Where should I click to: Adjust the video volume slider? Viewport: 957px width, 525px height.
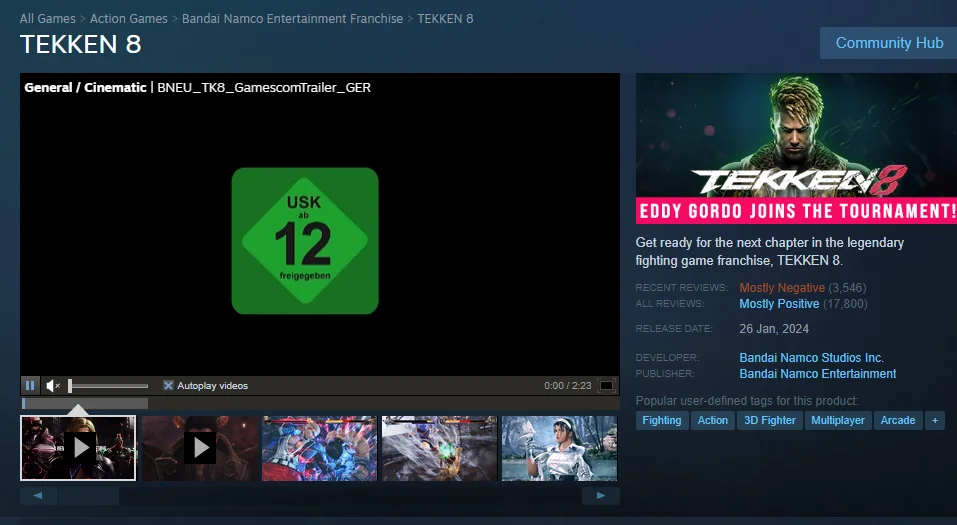[108, 386]
